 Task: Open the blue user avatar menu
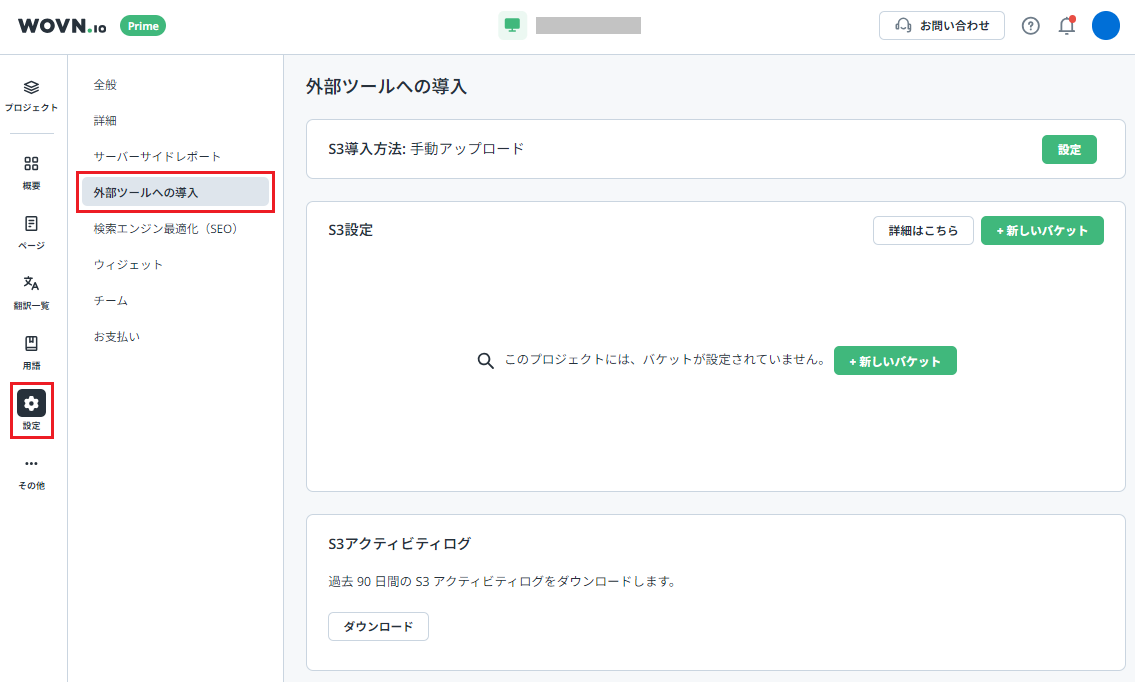pos(1105,26)
